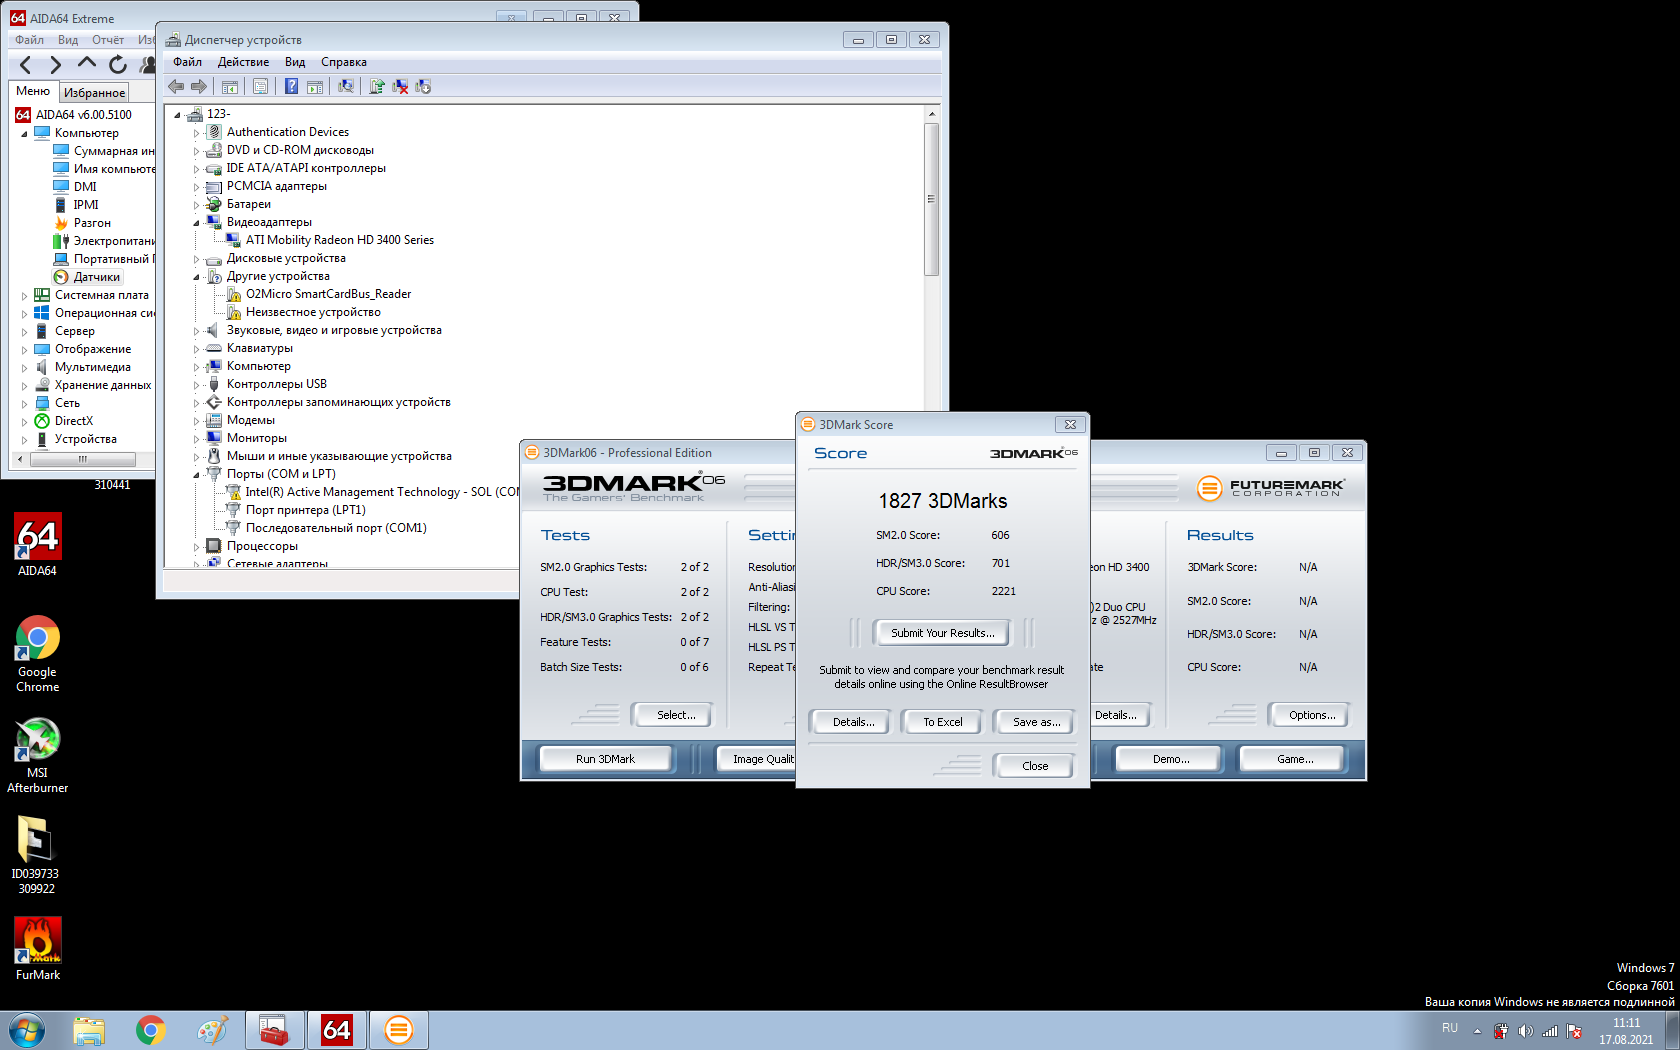Image resolution: width=1680 pixels, height=1050 pixels.
Task: Click Scan for hardware changes icon
Action: coord(346,87)
